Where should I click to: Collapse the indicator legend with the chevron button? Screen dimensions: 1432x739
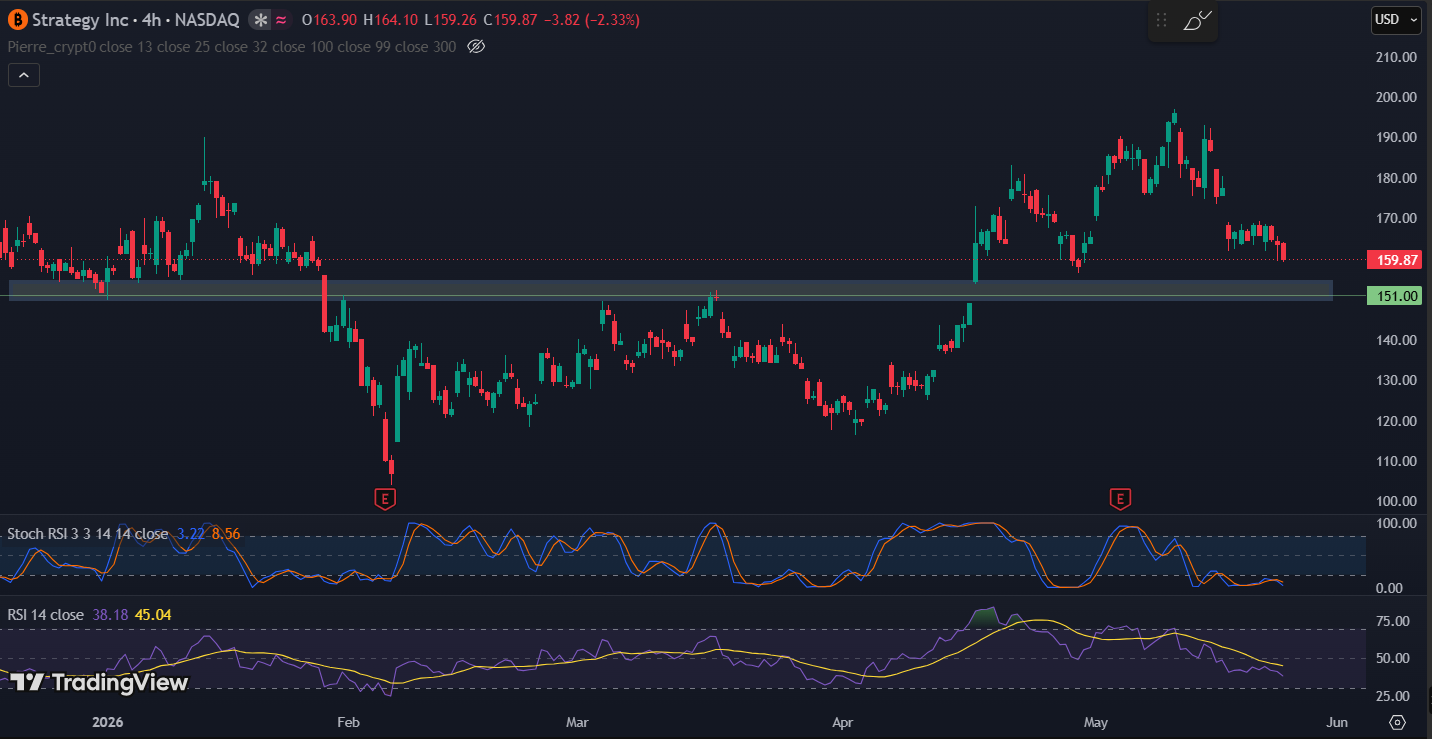click(24, 75)
